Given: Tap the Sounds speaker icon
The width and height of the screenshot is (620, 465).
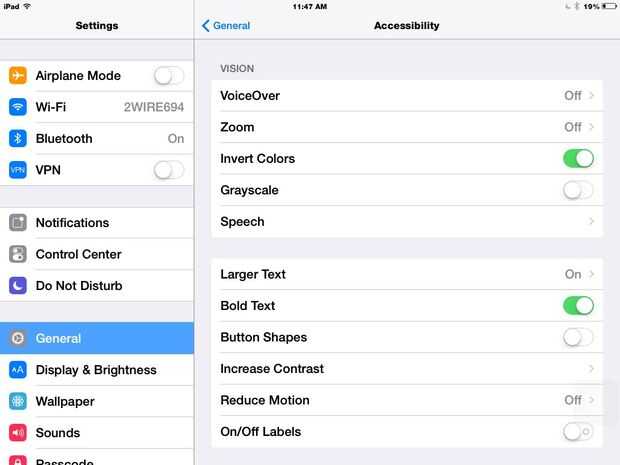Looking at the screenshot, I should pyautogui.click(x=18, y=433).
